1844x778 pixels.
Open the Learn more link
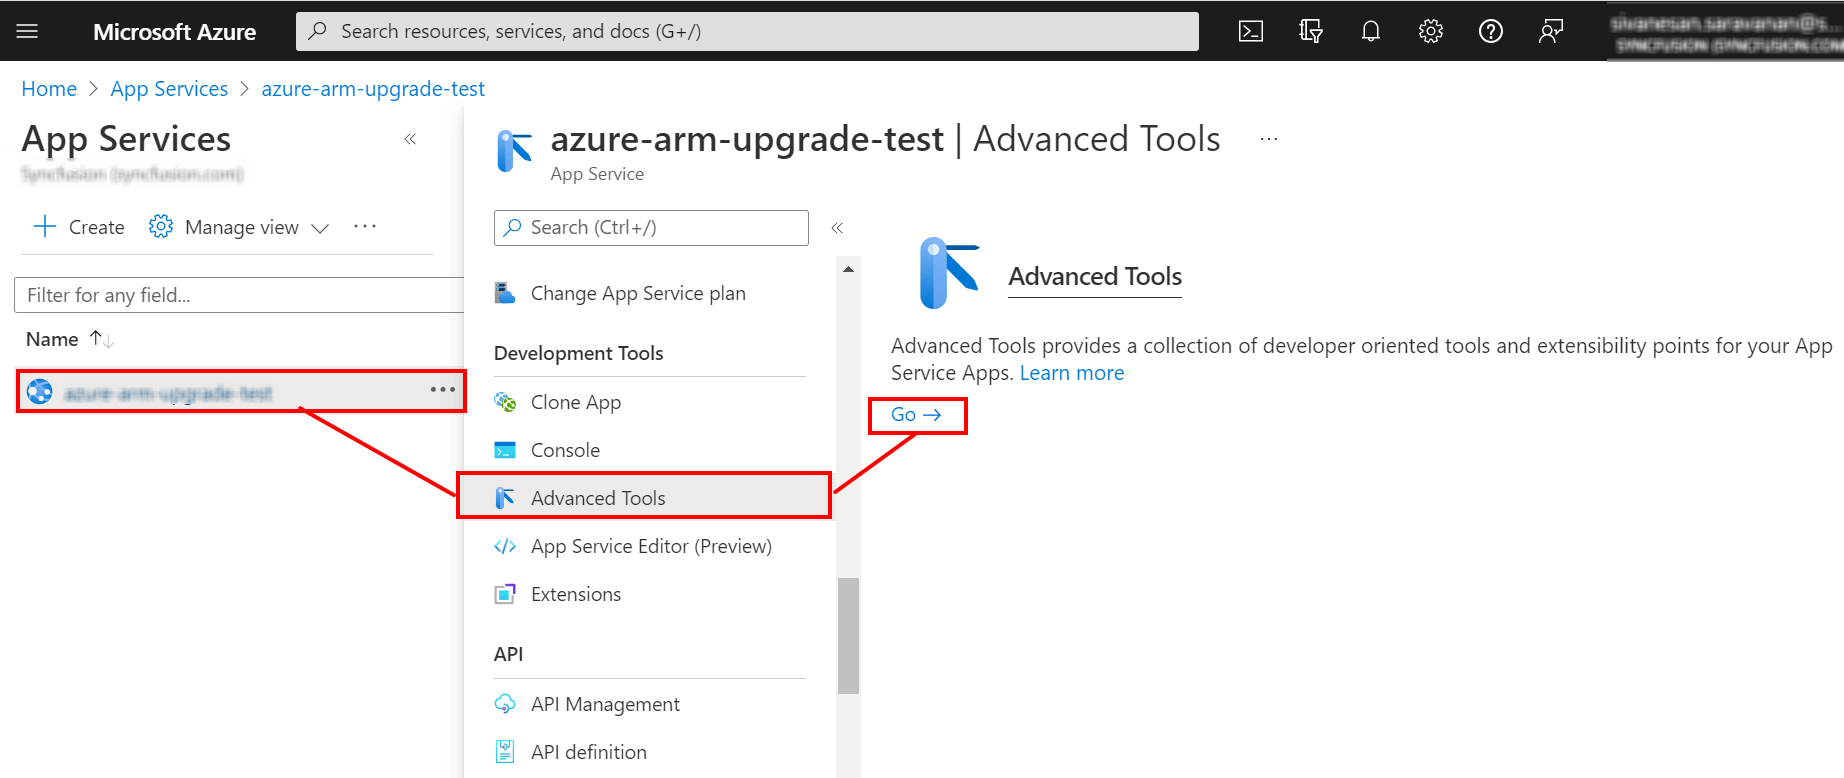click(x=1071, y=372)
